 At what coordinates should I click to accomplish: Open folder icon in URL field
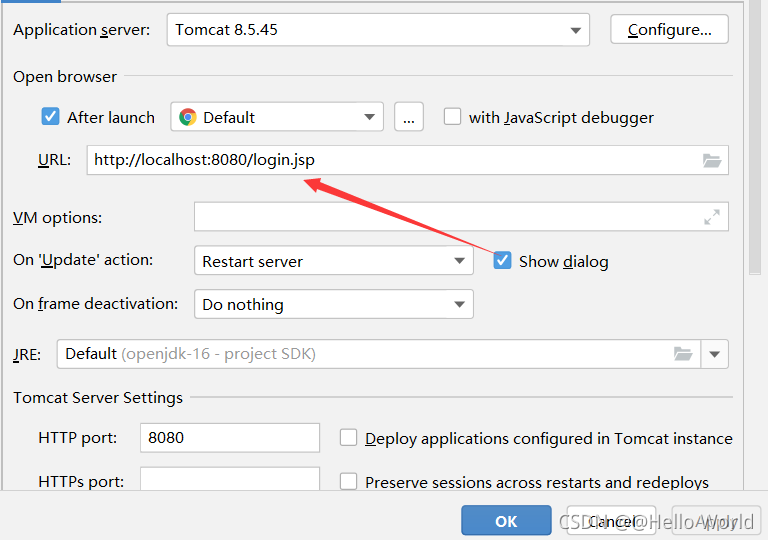click(x=712, y=160)
